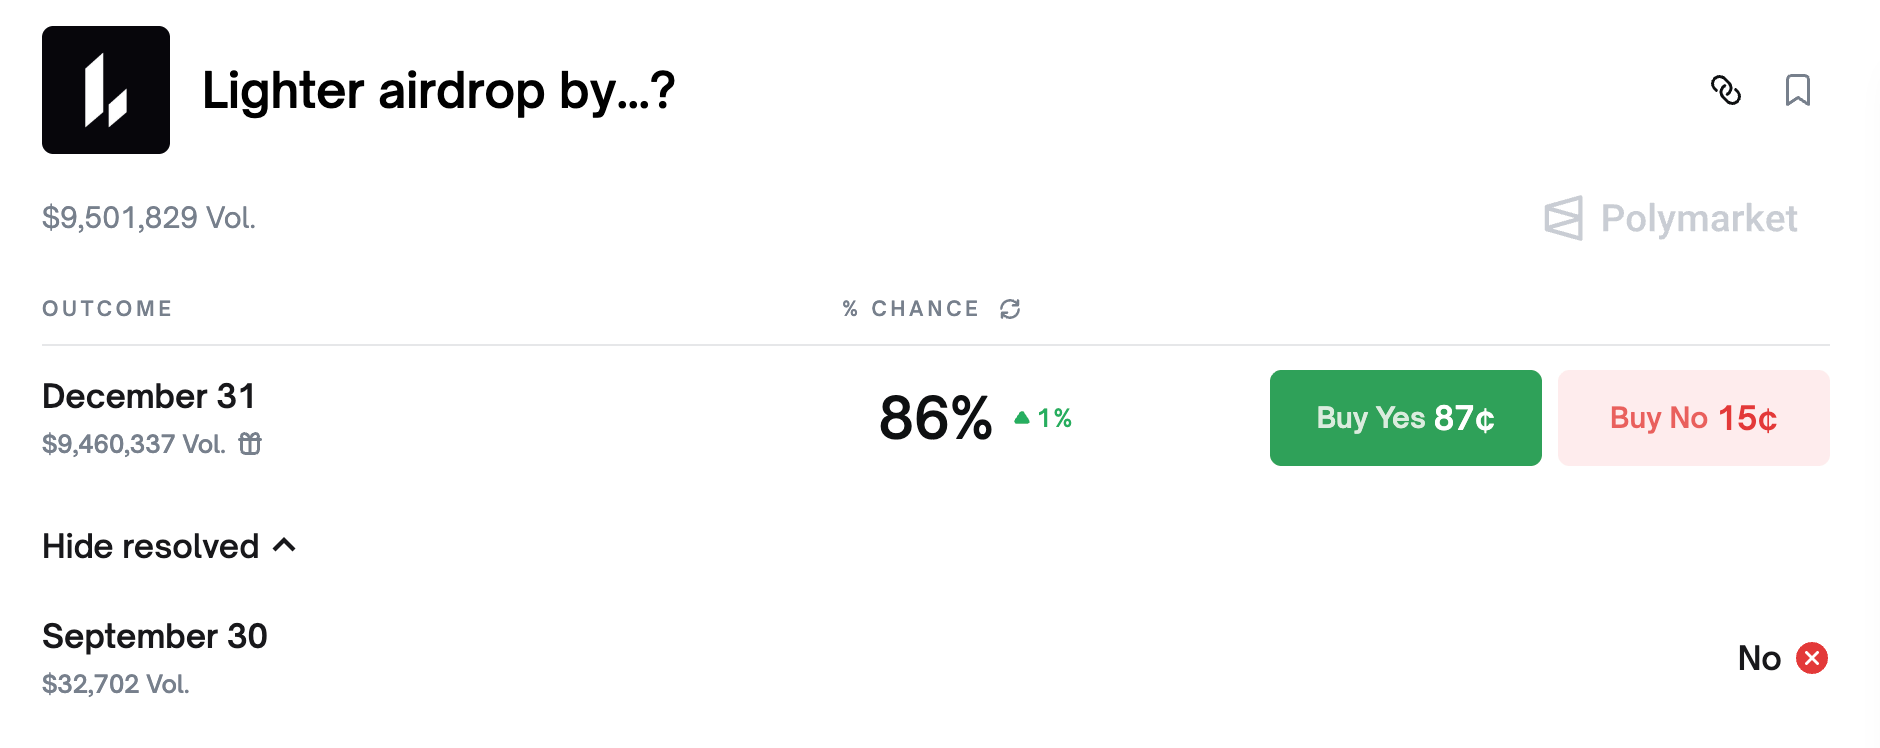This screenshot has width=1880, height=748.
Task: Open the December 31 outcome row
Action: (x=149, y=396)
